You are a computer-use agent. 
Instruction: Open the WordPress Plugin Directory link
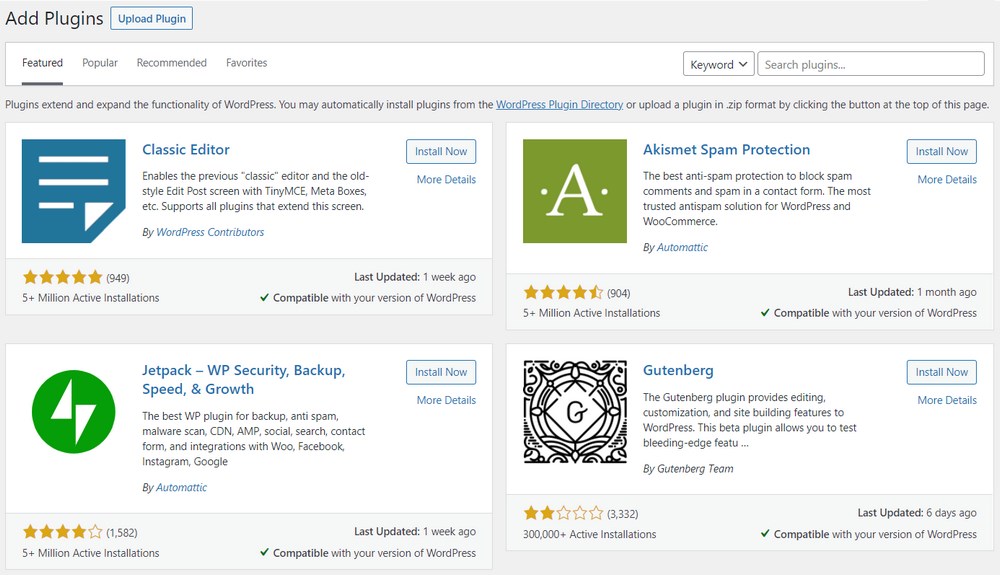click(559, 105)
